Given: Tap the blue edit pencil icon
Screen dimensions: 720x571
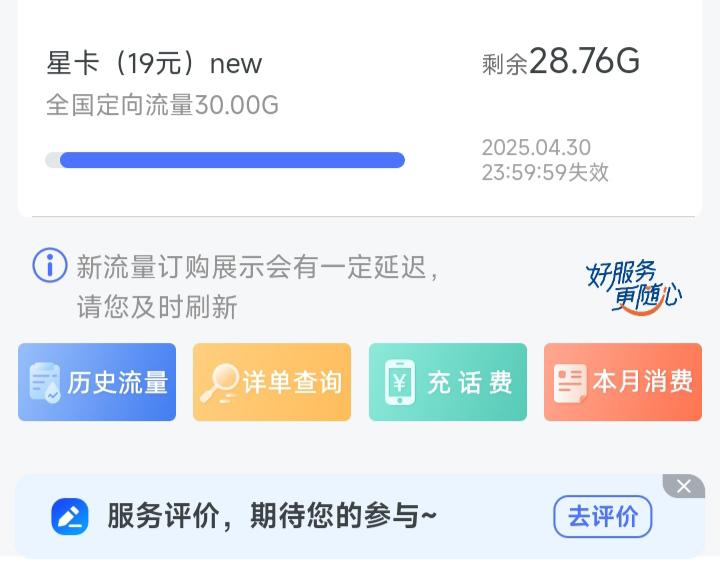Looking at the screenshot, I should point(70,516).
